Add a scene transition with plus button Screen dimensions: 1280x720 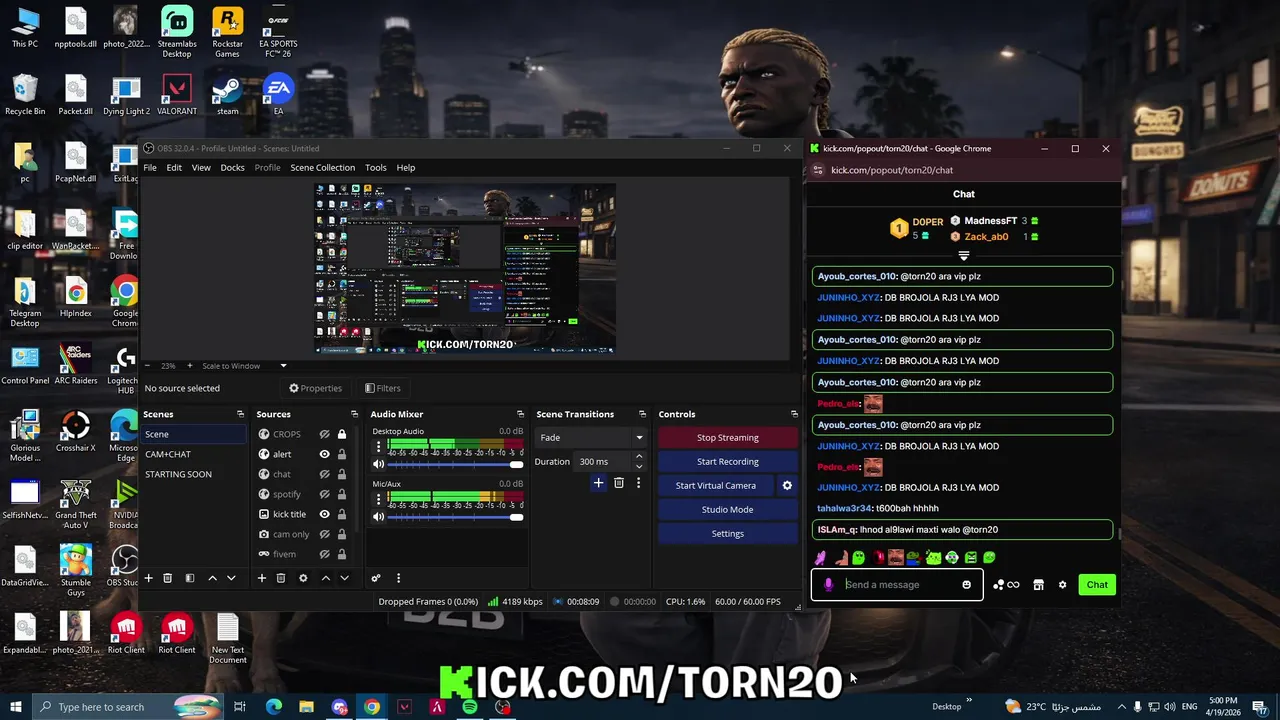point(598,483)
